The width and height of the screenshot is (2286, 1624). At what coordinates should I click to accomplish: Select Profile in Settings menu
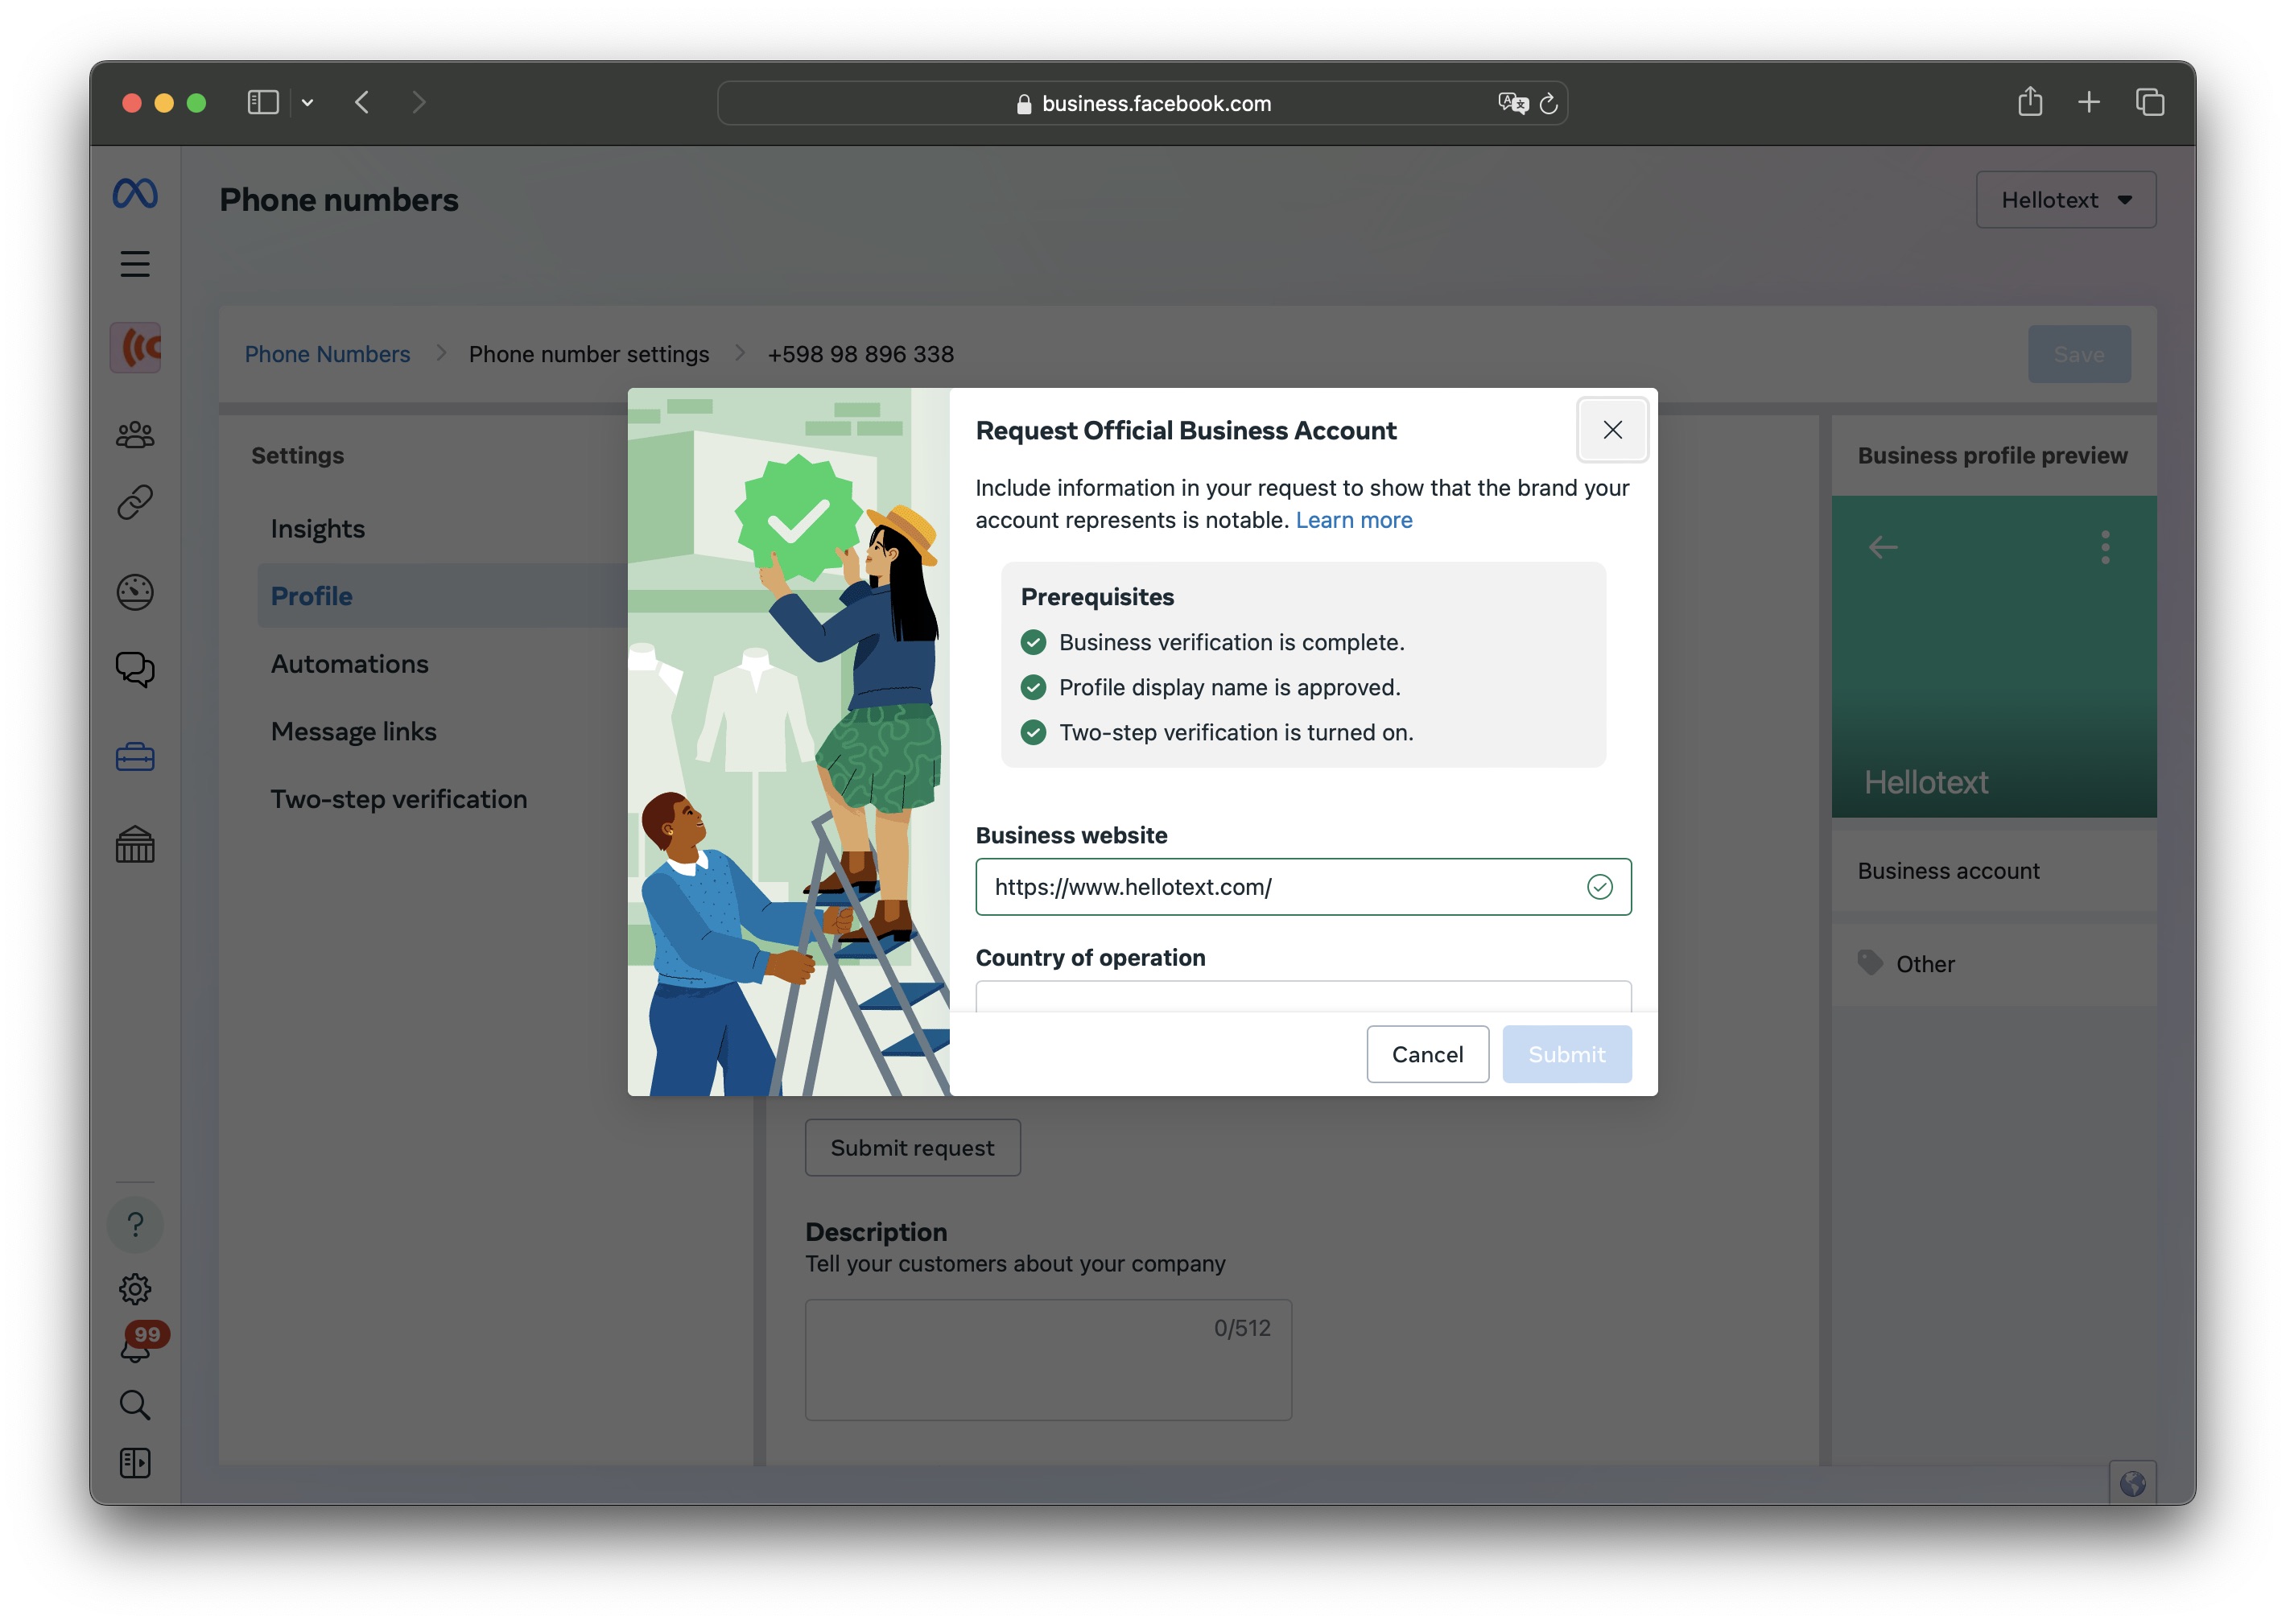pyautogui.click(x=443, y=596)
